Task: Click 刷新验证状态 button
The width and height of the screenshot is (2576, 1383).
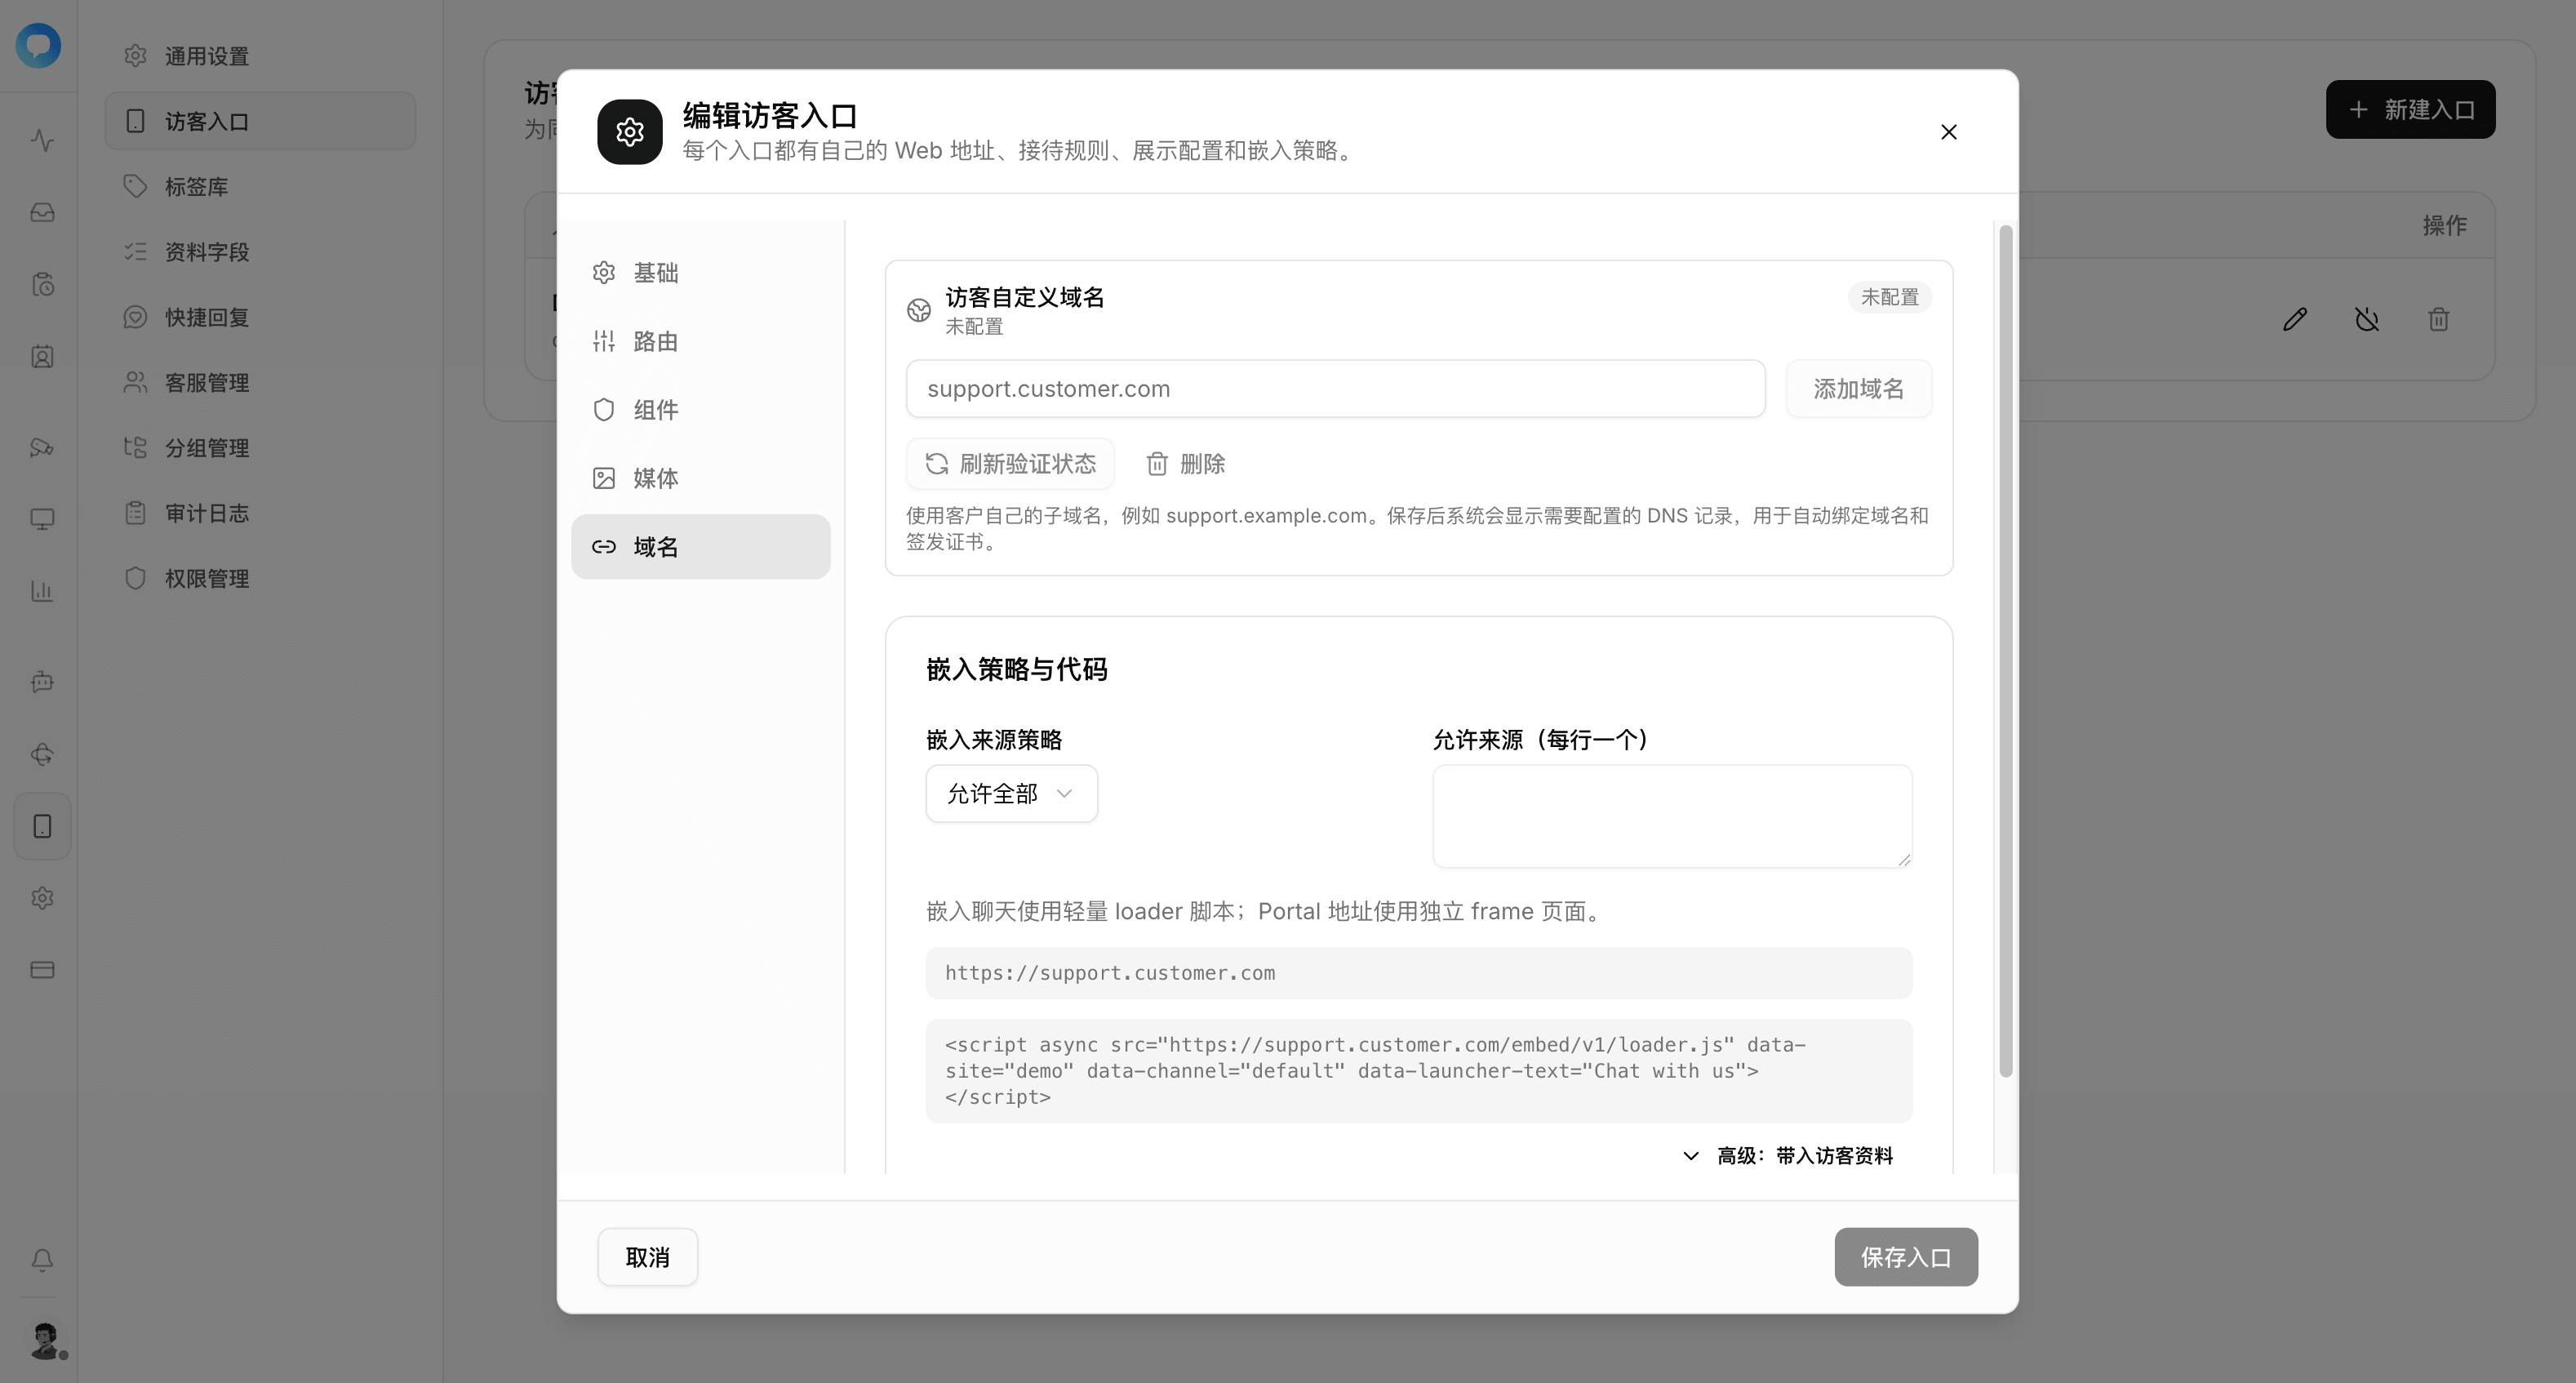Action: (1010, 464)
